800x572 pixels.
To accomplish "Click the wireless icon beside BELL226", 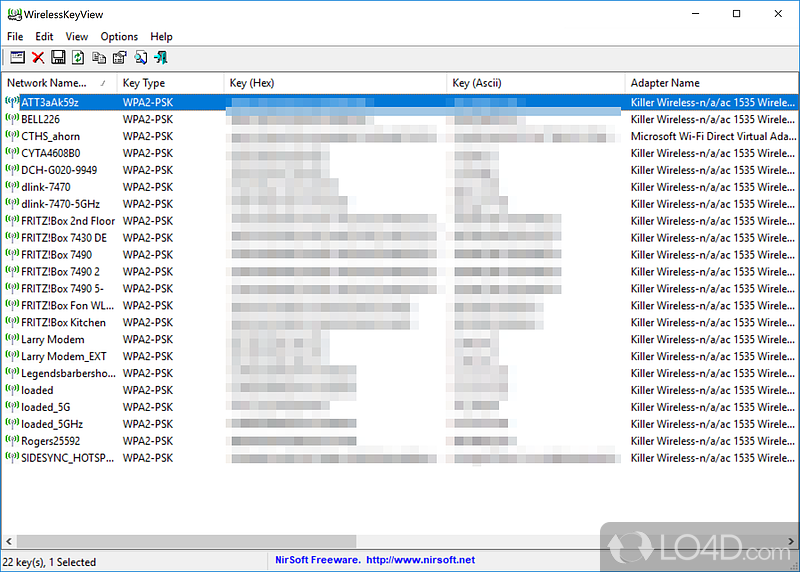I will (12, 118).
